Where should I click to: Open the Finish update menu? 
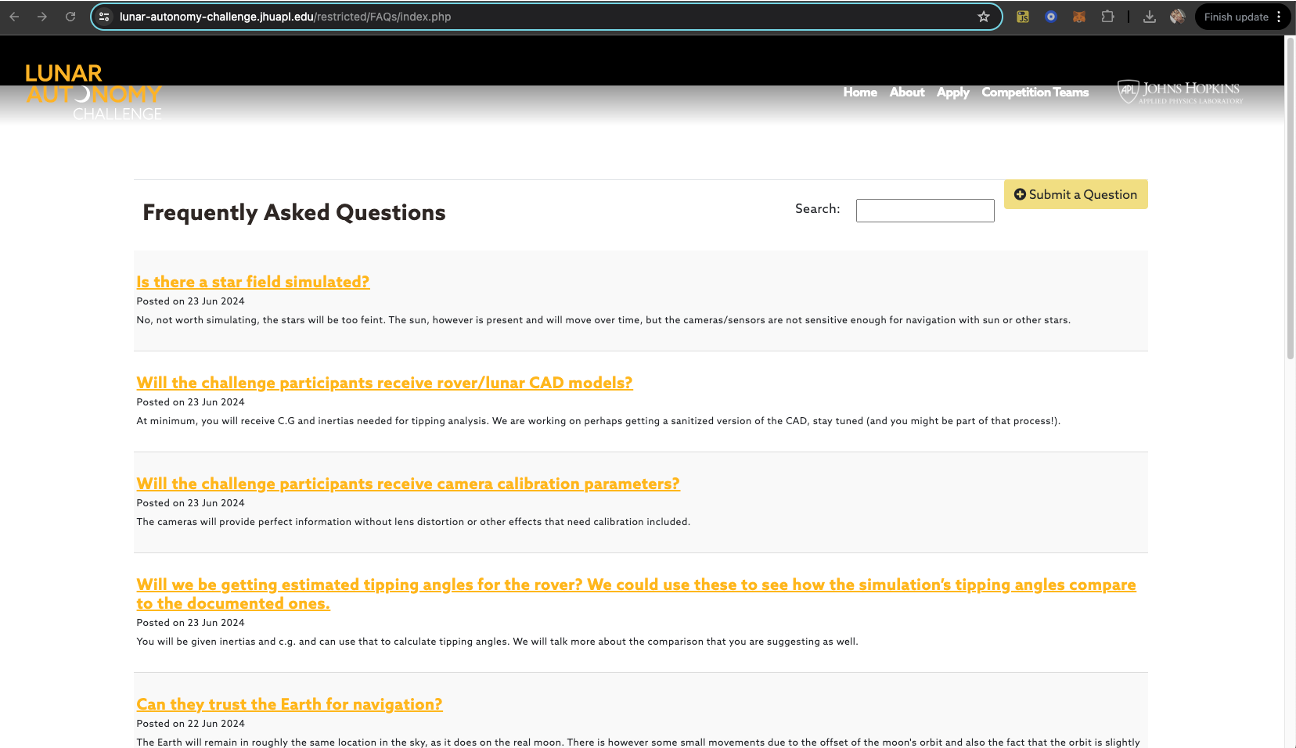click(x=1243, y=17)
